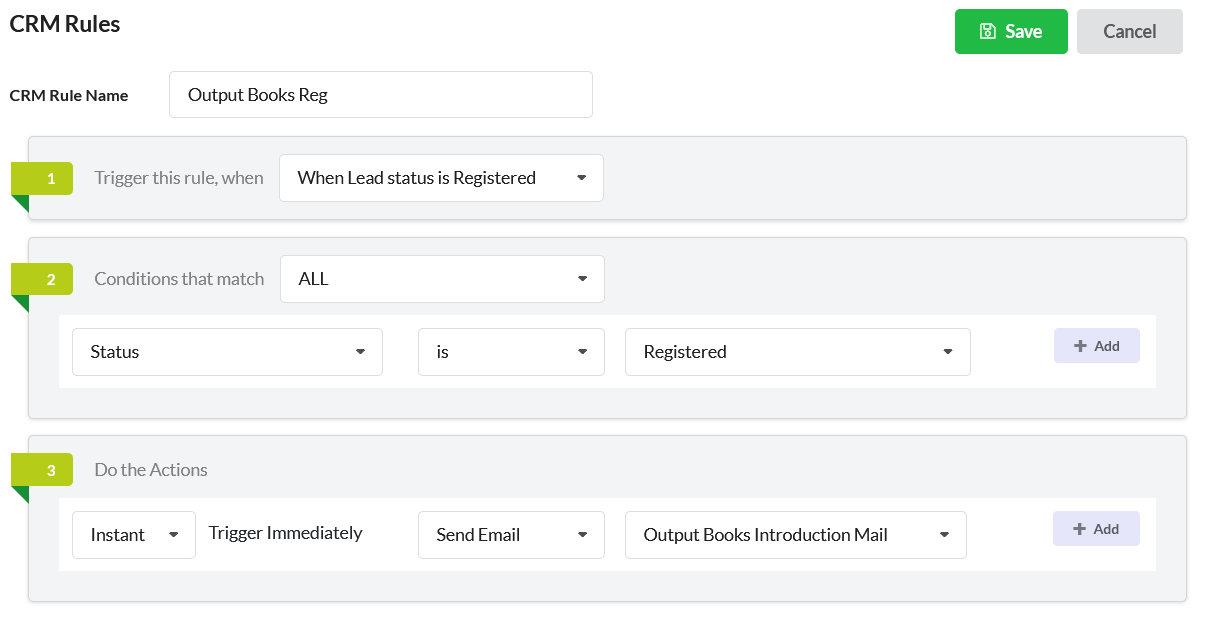Click the 'Trigger this rule, when' label
1205x618 pixels.
pyautogui.click(x=179, y=178)
